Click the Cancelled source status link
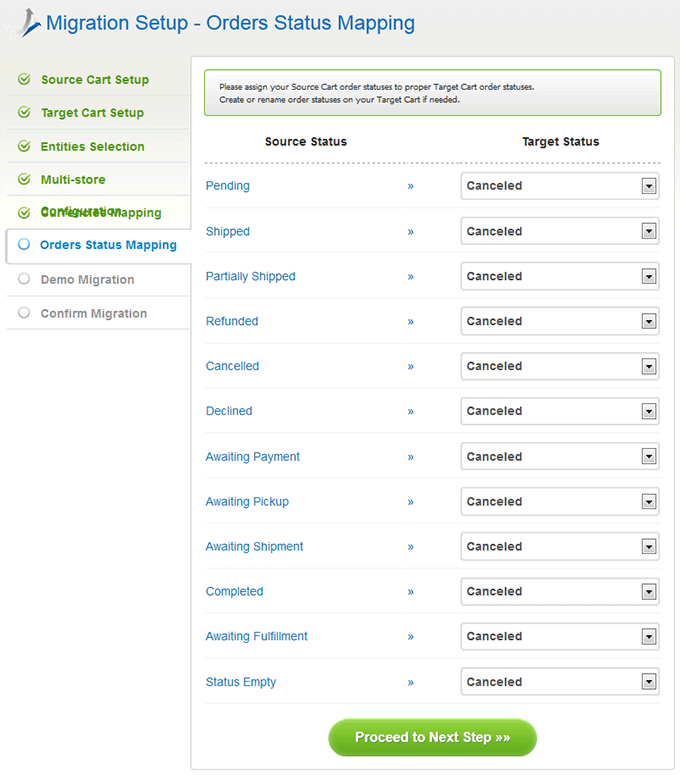 tap(232, 366)
